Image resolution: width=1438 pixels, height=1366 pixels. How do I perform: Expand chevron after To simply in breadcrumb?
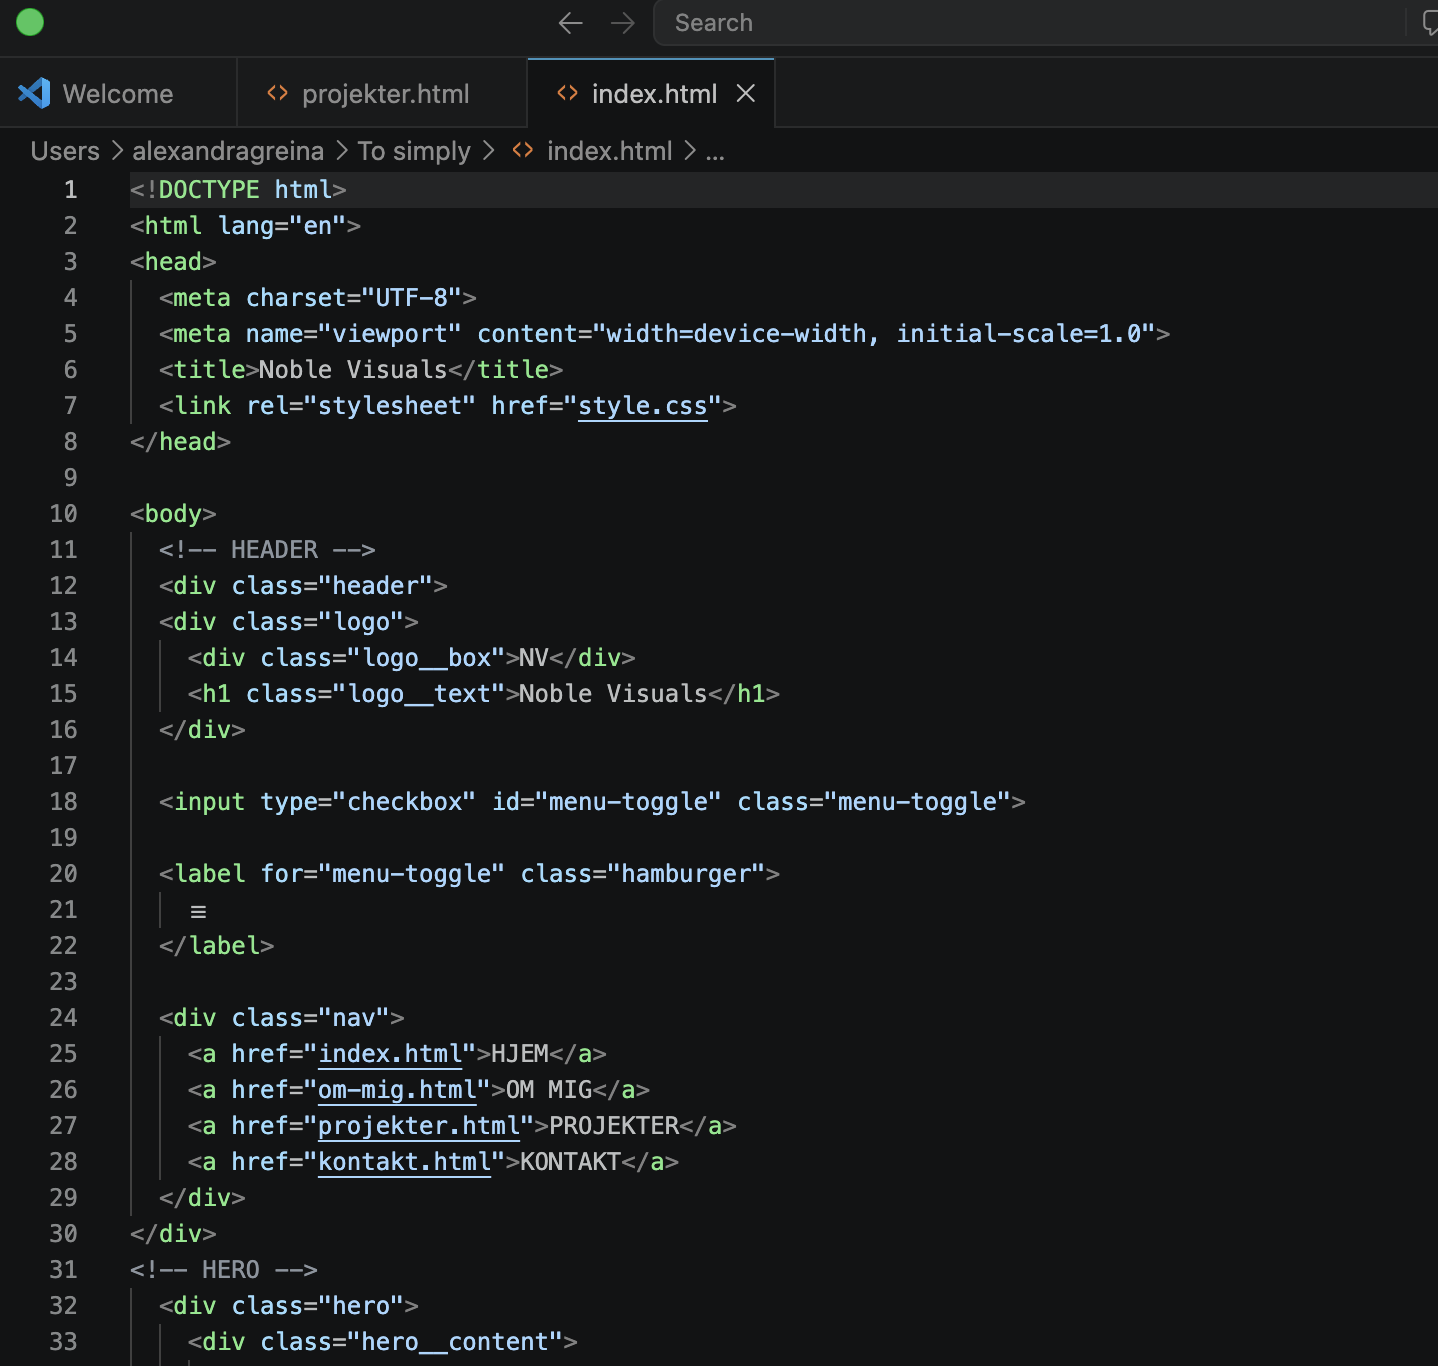pos(488,151)
